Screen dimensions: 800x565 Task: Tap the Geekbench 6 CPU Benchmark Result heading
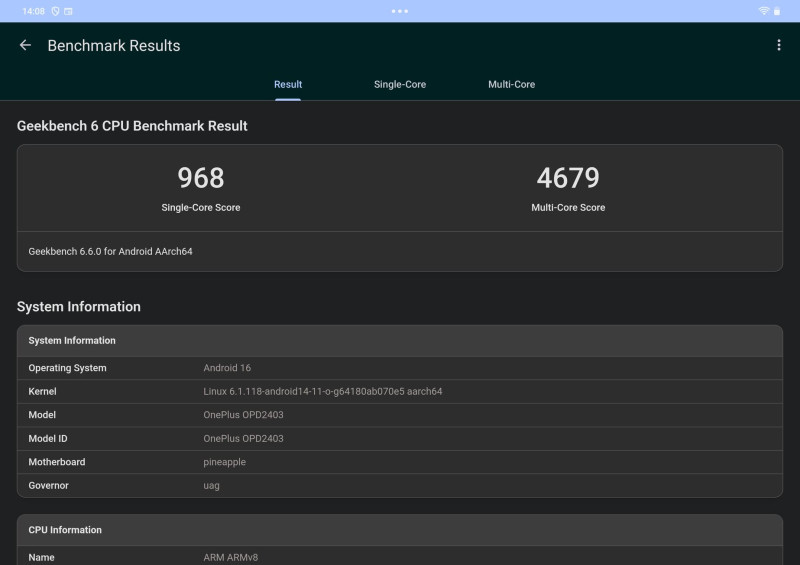pyautogui.click(x=132, y=126)
